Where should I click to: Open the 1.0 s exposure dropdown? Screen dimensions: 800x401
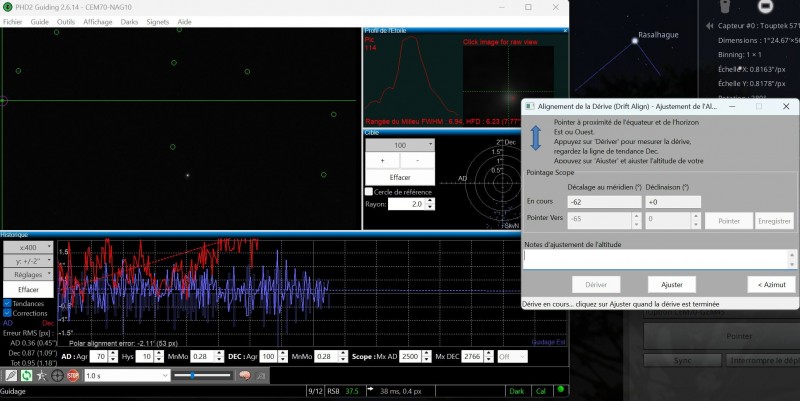point(127,375)
